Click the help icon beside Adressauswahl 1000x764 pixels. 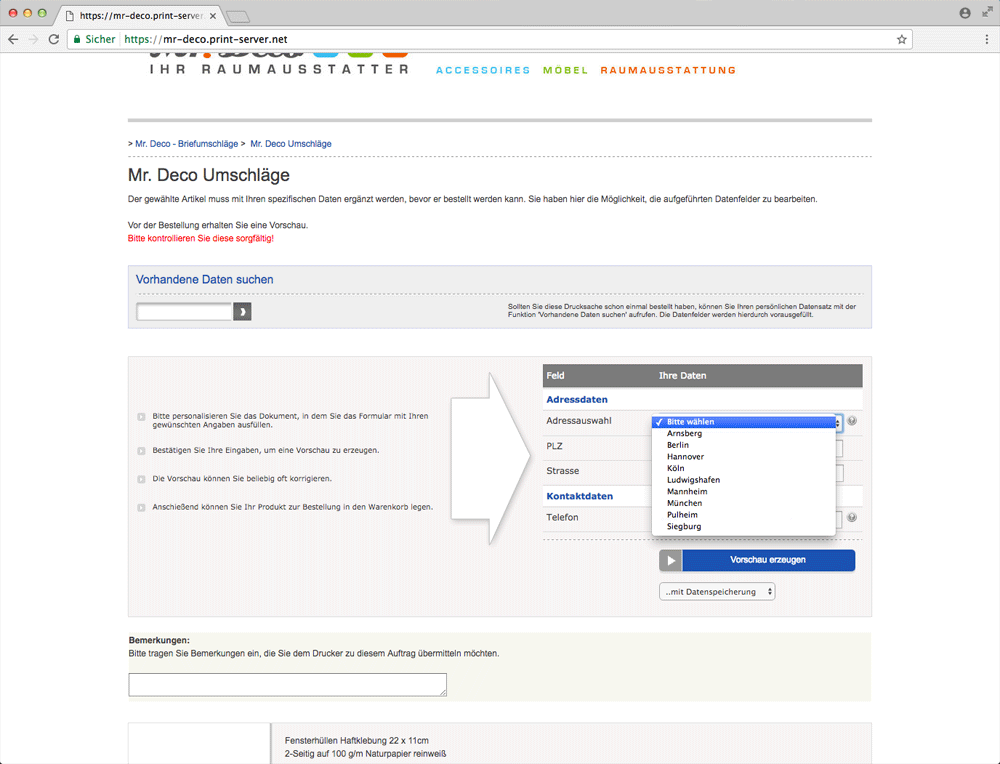pyautogui.click(x=851, y=421)
